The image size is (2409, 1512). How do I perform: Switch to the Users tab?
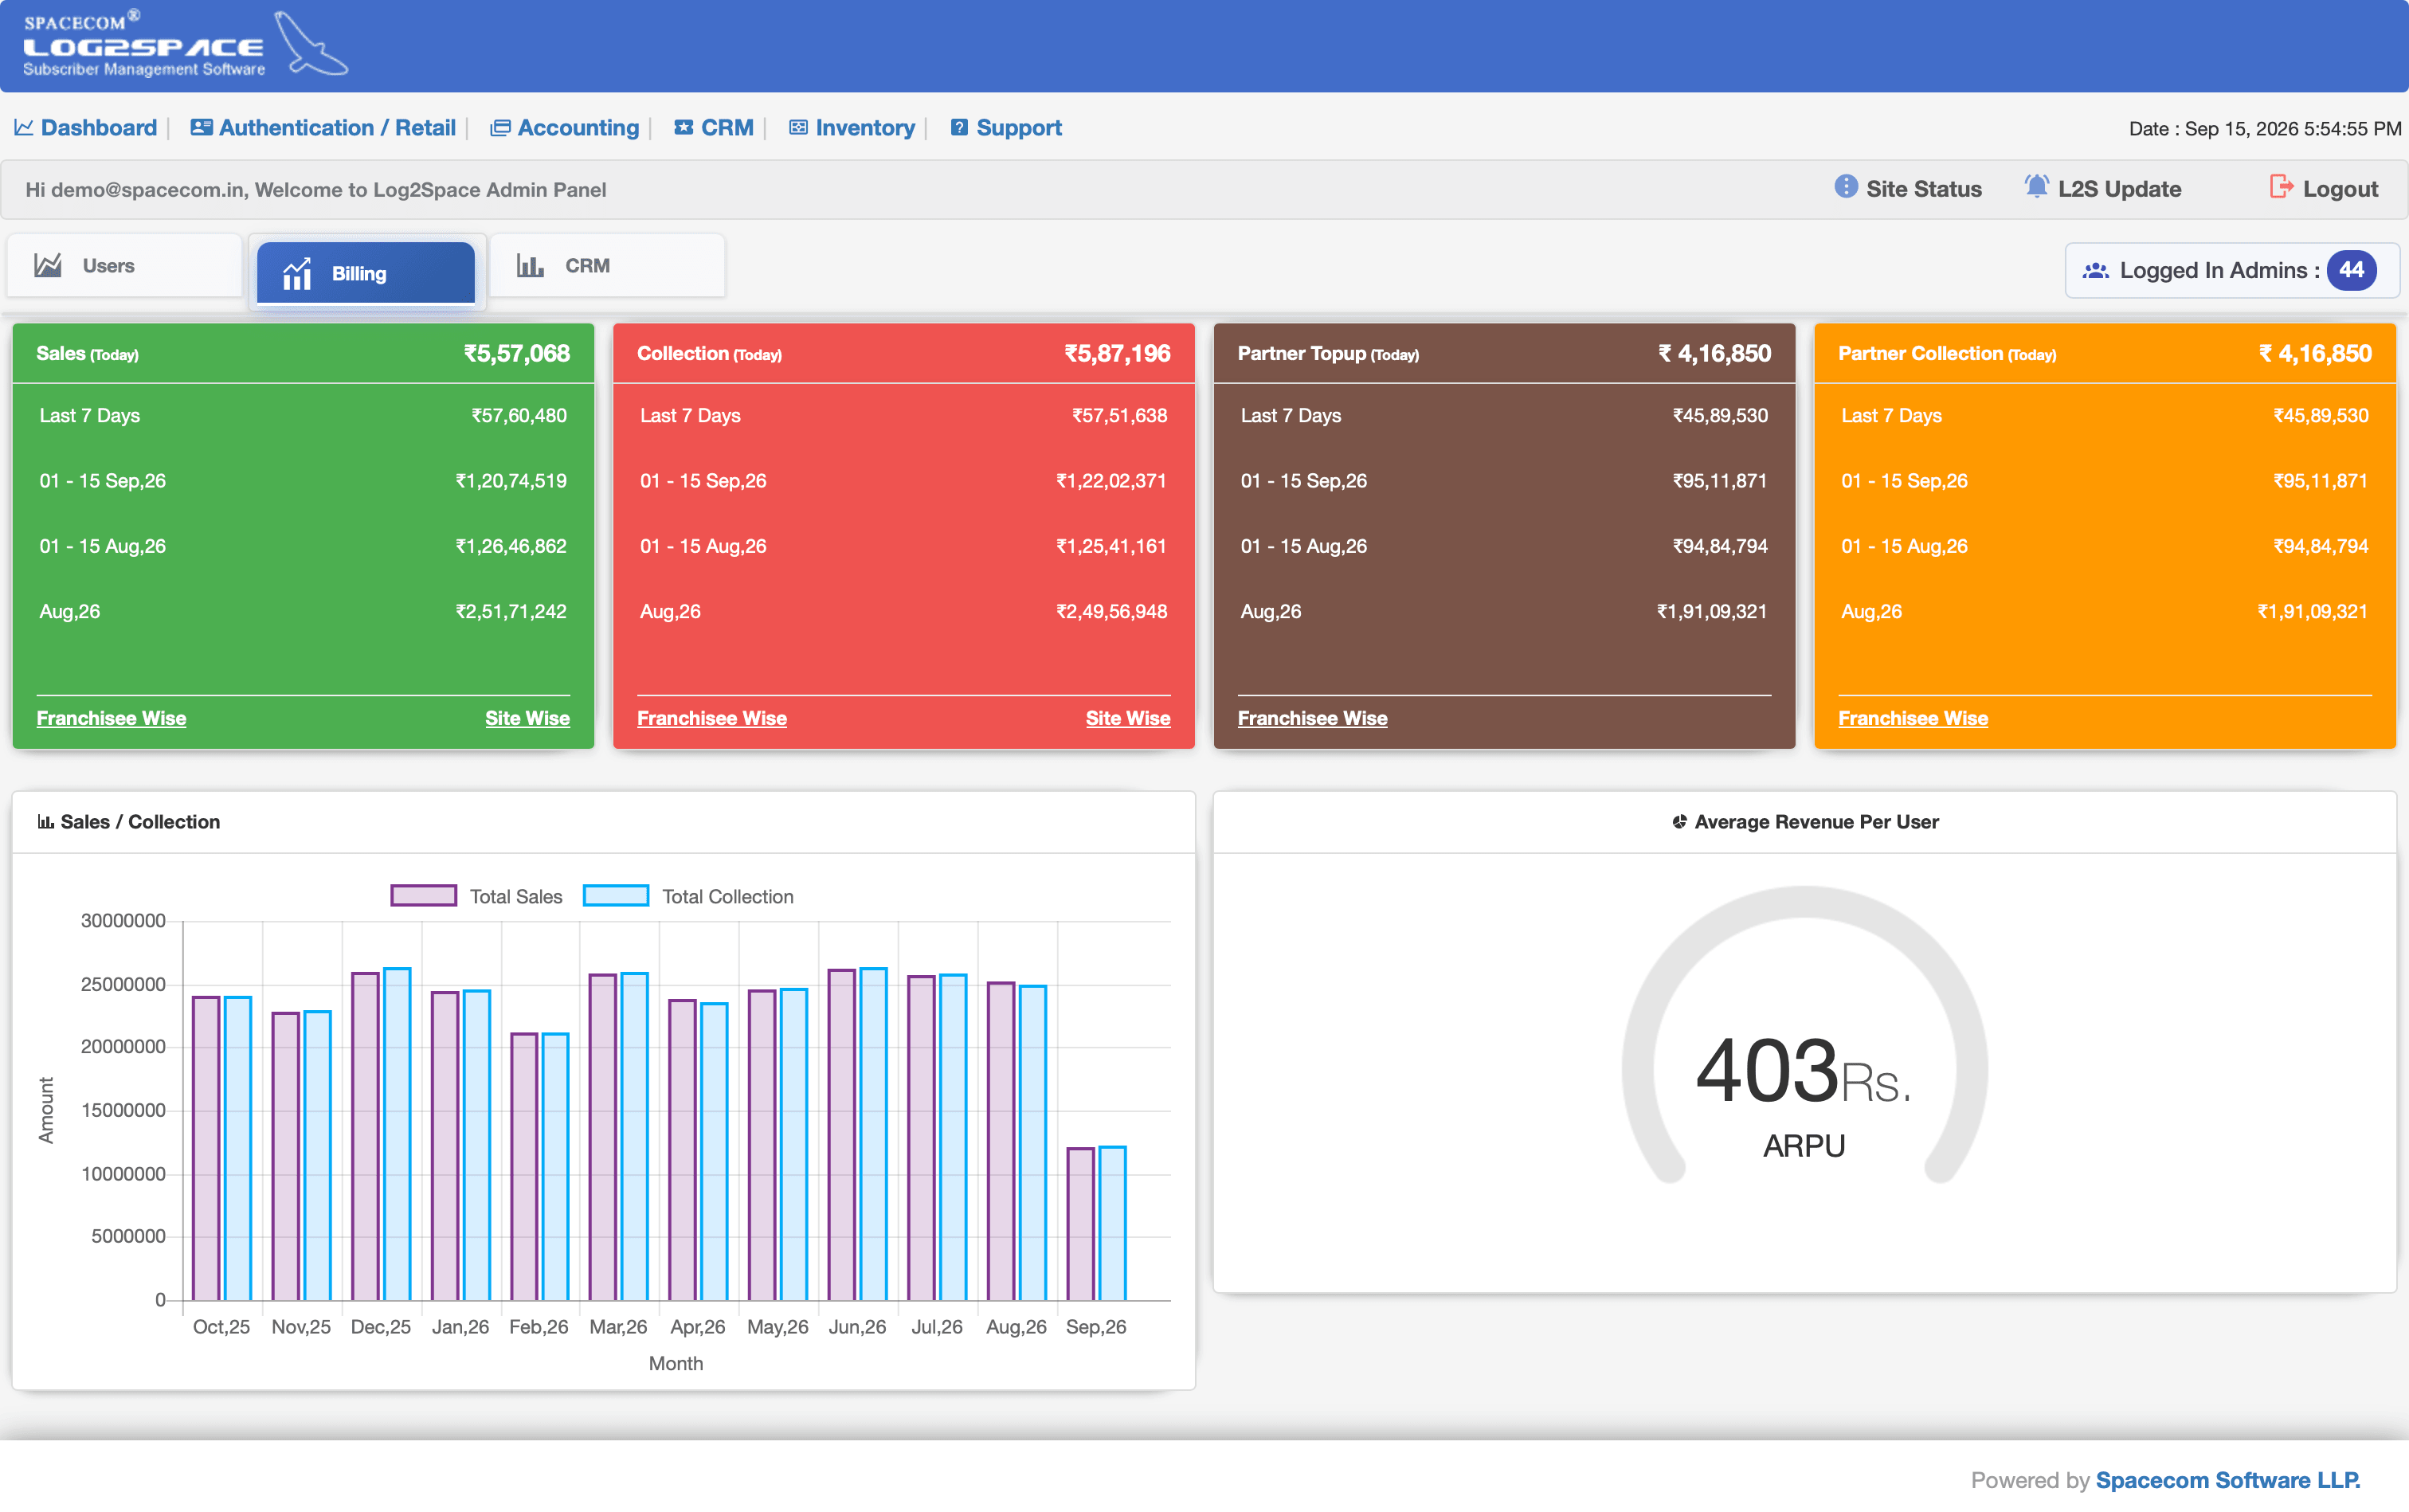point(125,265)
